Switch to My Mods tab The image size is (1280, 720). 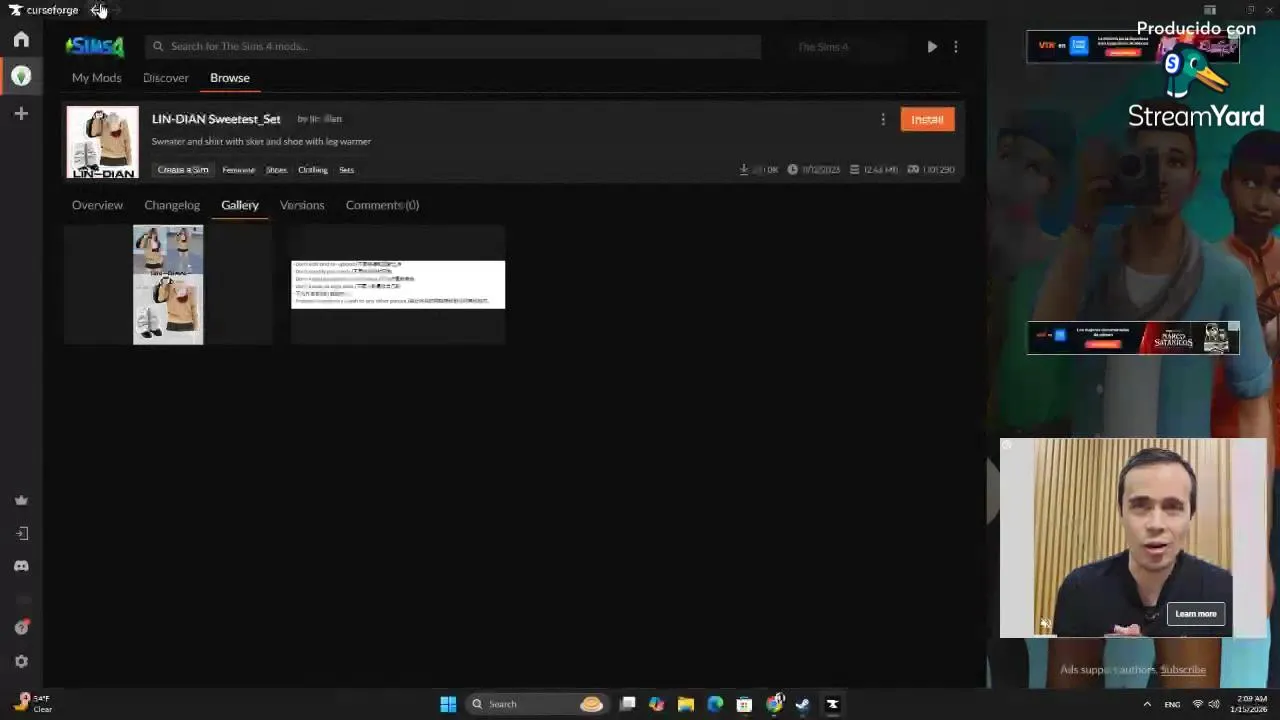pos(96,78)
